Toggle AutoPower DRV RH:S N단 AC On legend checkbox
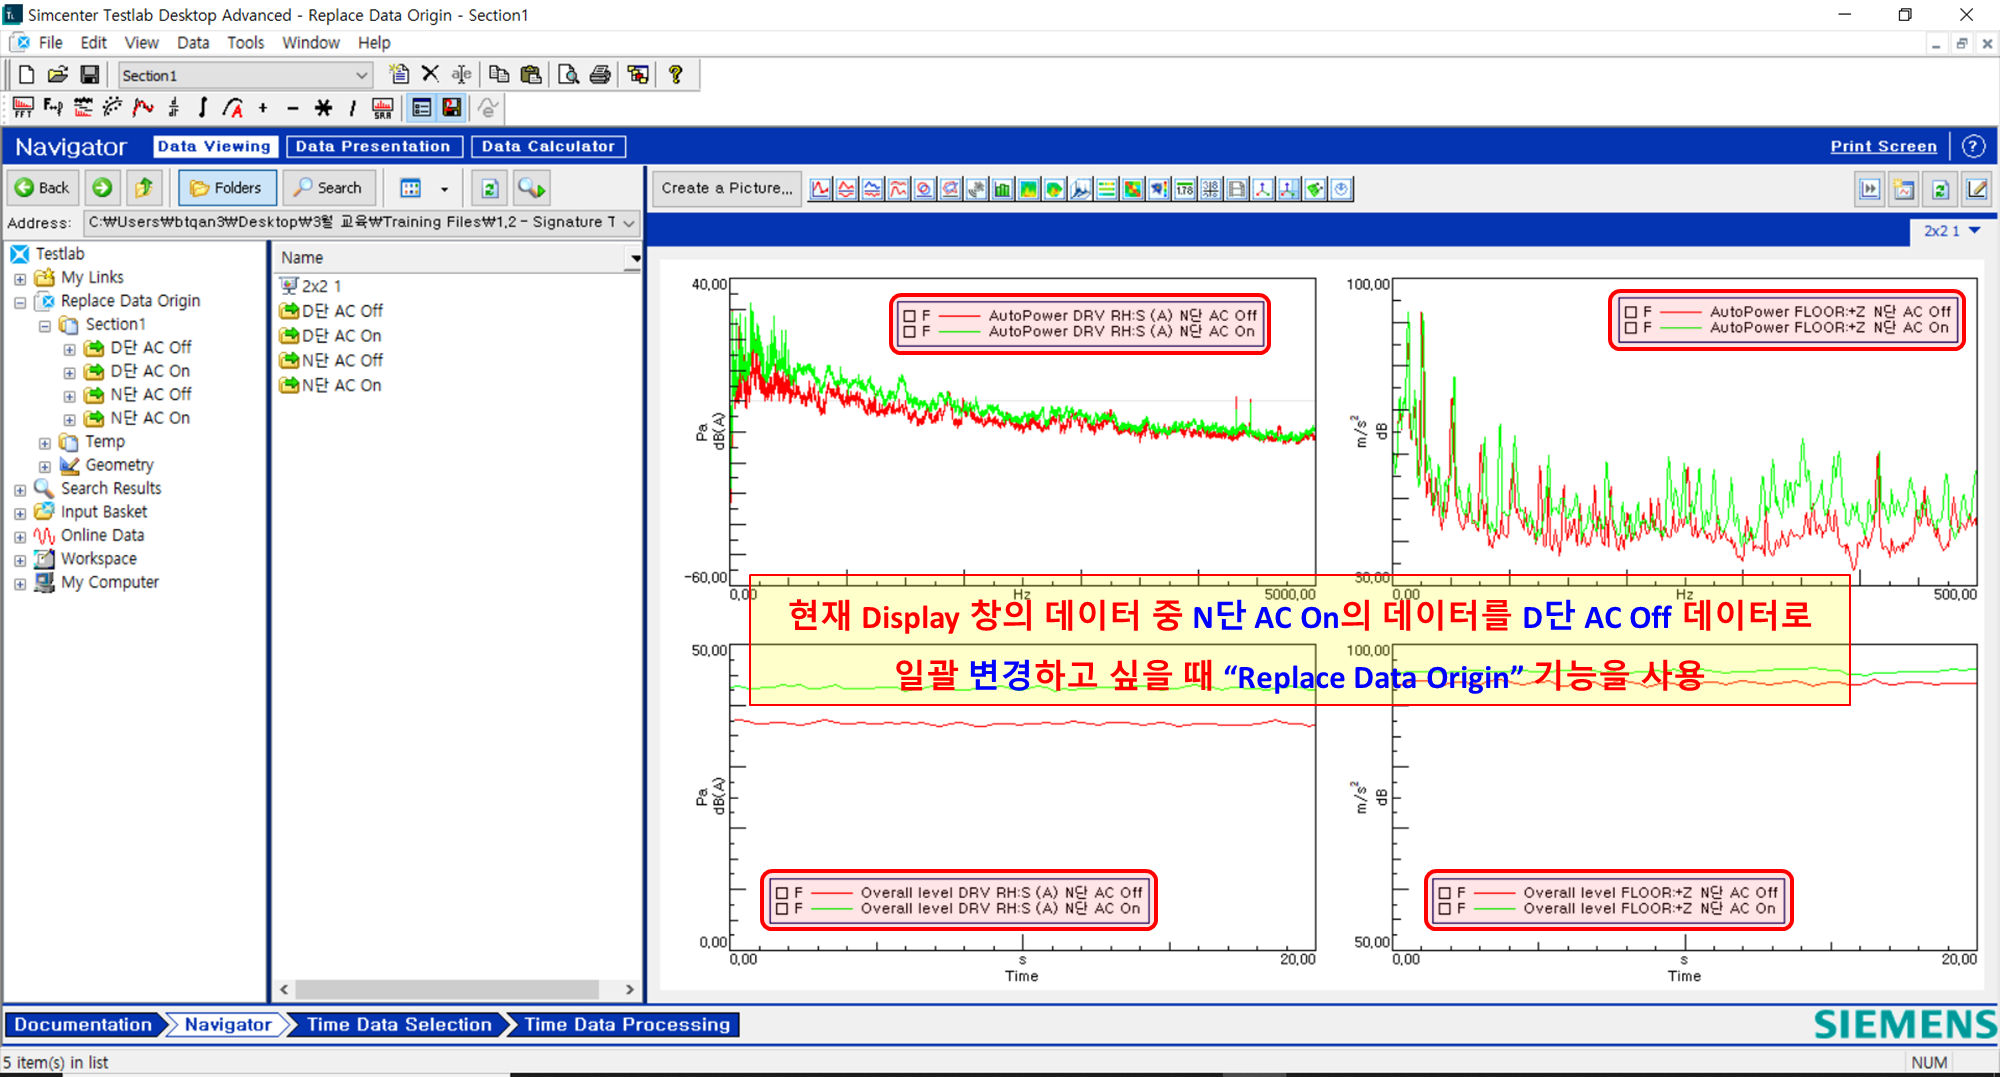The image size is (2000, 1077). coord(909,331)
